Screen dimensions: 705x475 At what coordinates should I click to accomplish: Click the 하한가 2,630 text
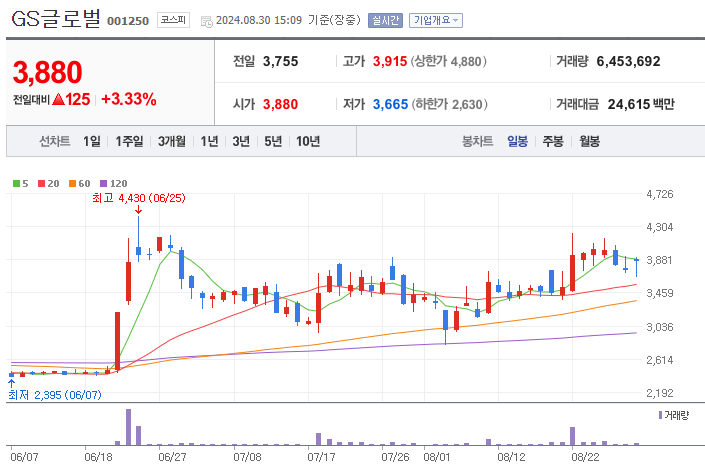point(450,104)
